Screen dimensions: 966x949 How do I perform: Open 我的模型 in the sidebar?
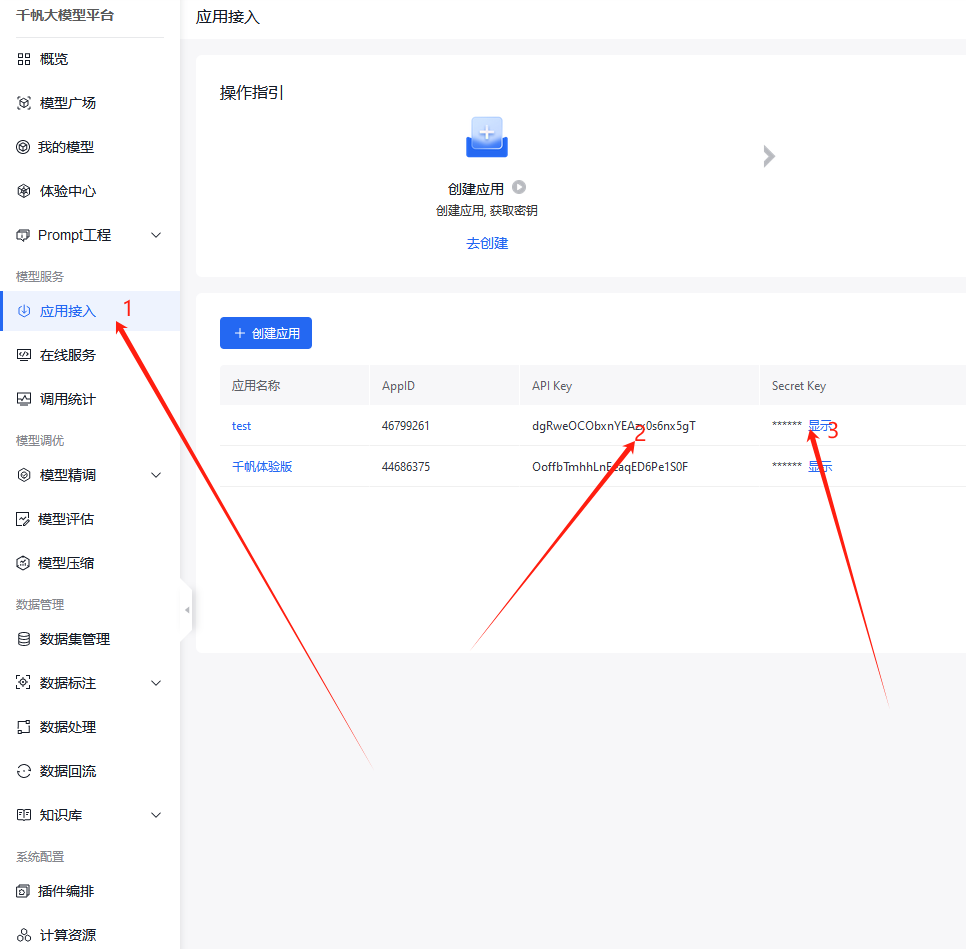[66, 147]
